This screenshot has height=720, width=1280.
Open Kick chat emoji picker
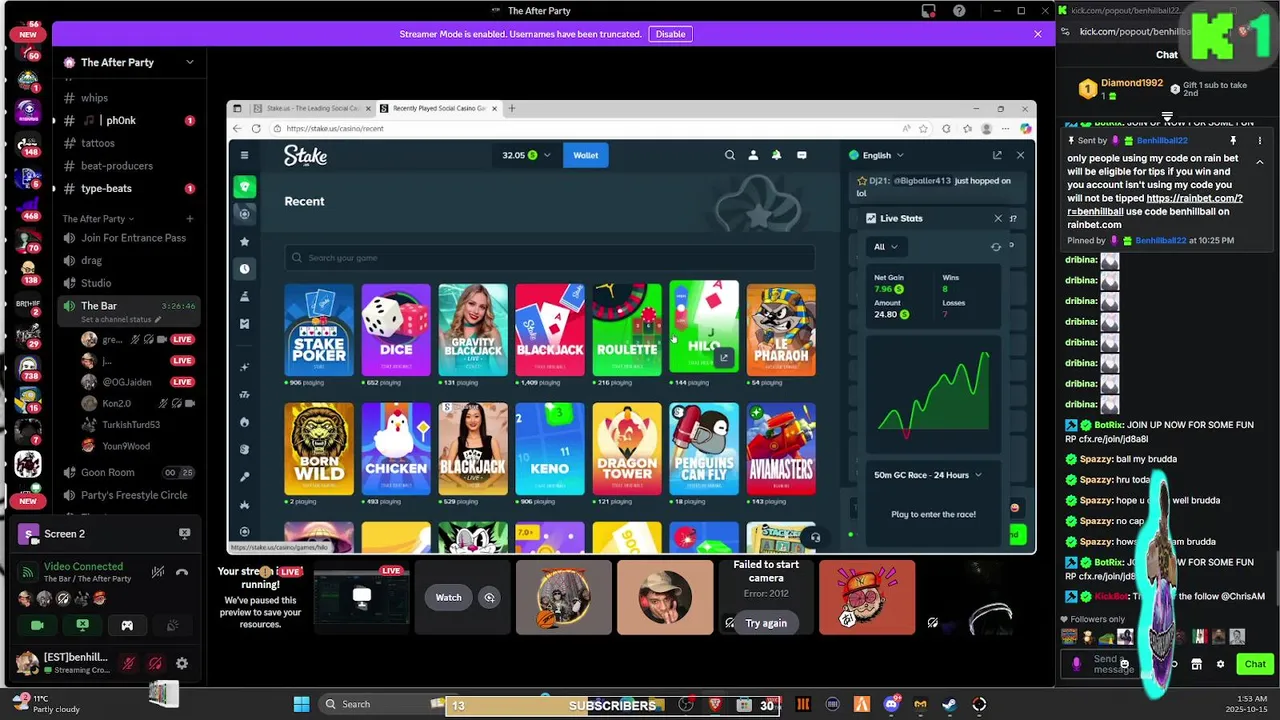1125,664
